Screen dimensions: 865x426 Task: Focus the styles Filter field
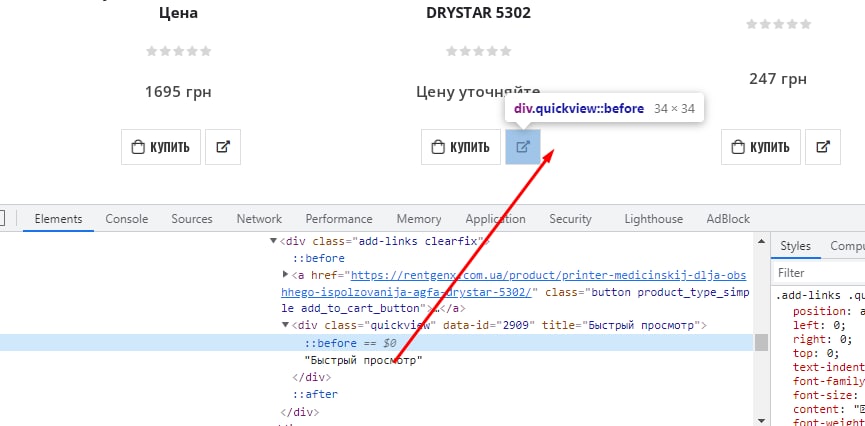pyautogui.click(x=819, y=273)
